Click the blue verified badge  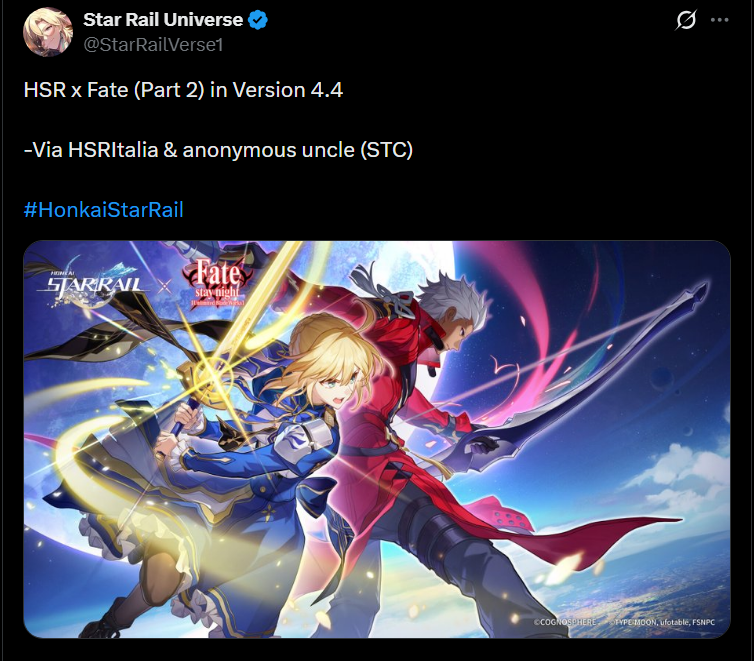tap(258, 20)
